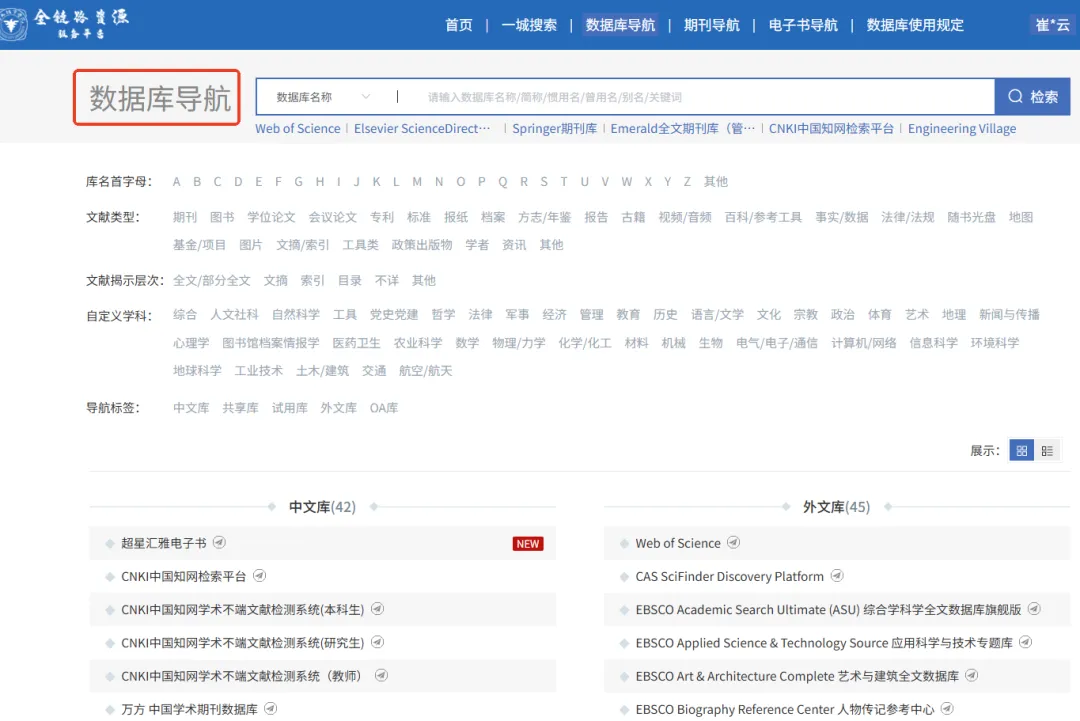Filter subject 航空/航天

pos(426,371)
